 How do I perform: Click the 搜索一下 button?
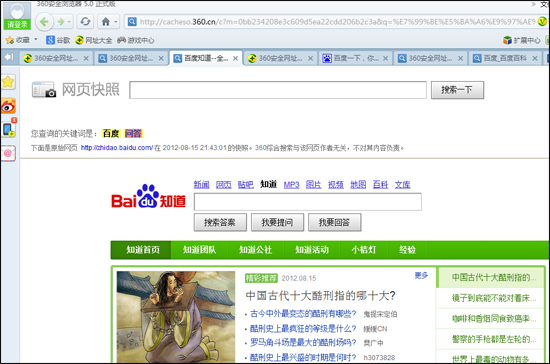pyautogui.click(x=457, y=90)
